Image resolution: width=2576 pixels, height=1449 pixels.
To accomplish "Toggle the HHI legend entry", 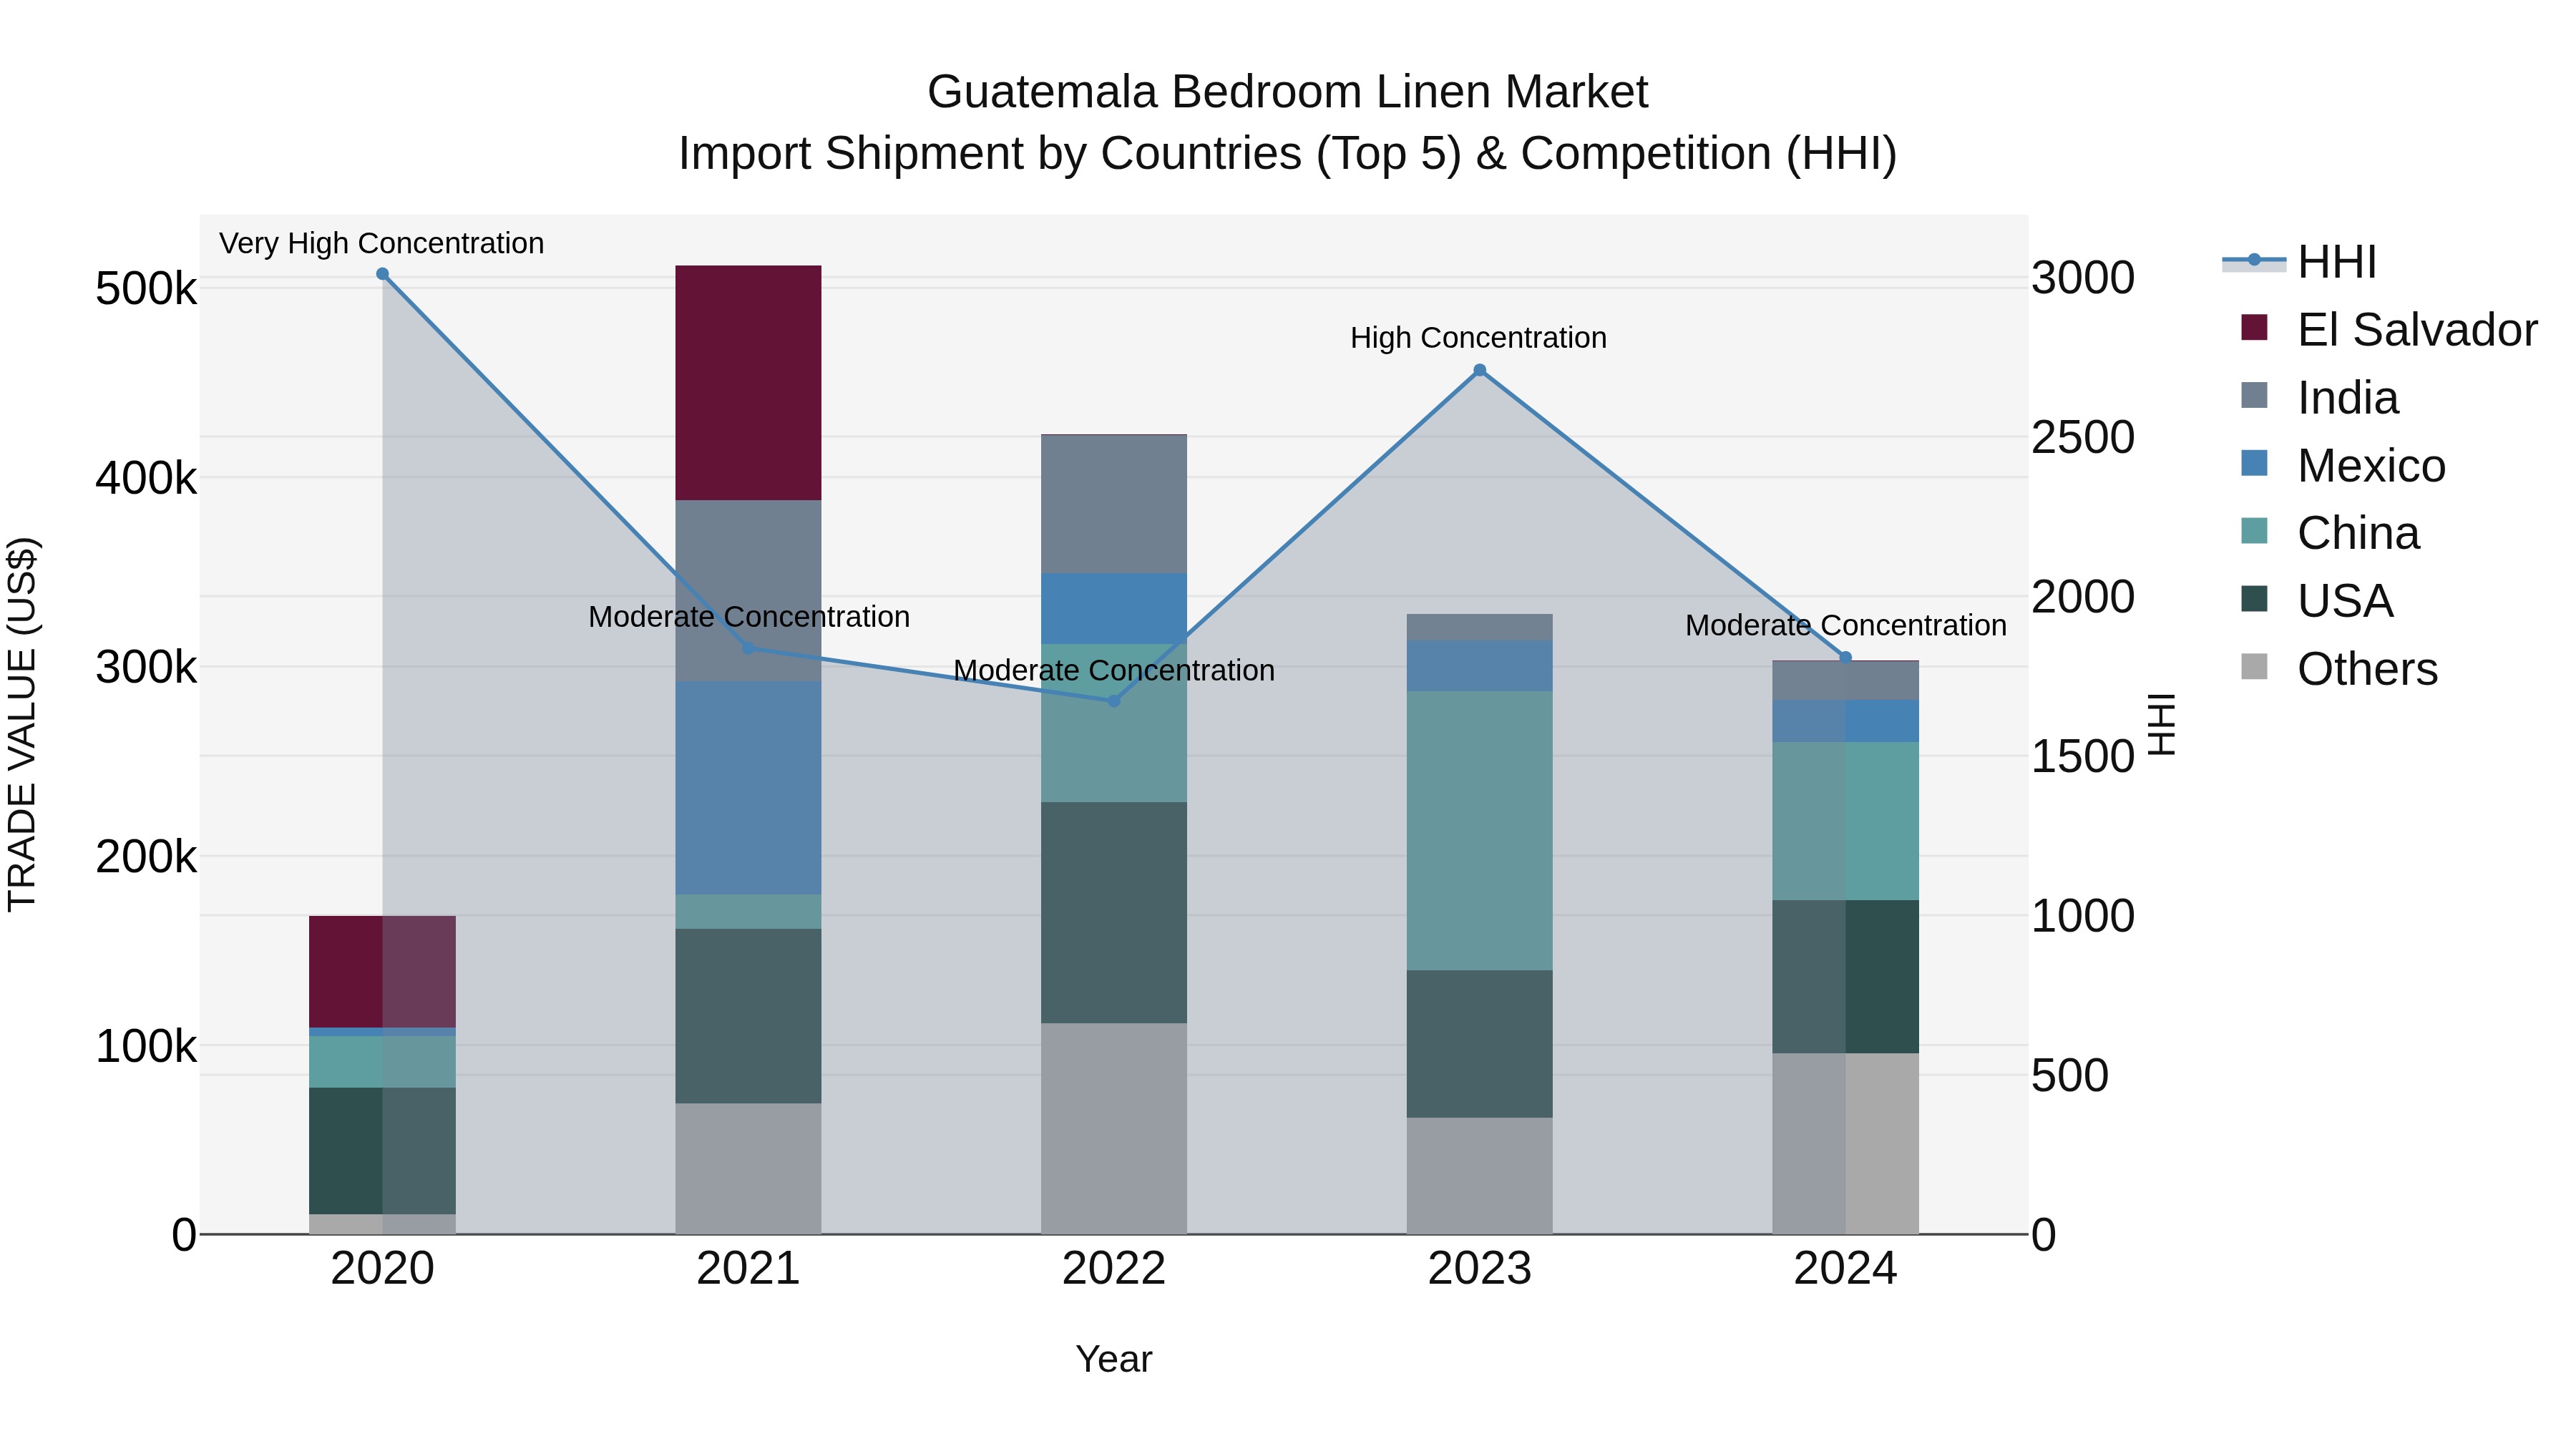I will tap(2299, 262).
